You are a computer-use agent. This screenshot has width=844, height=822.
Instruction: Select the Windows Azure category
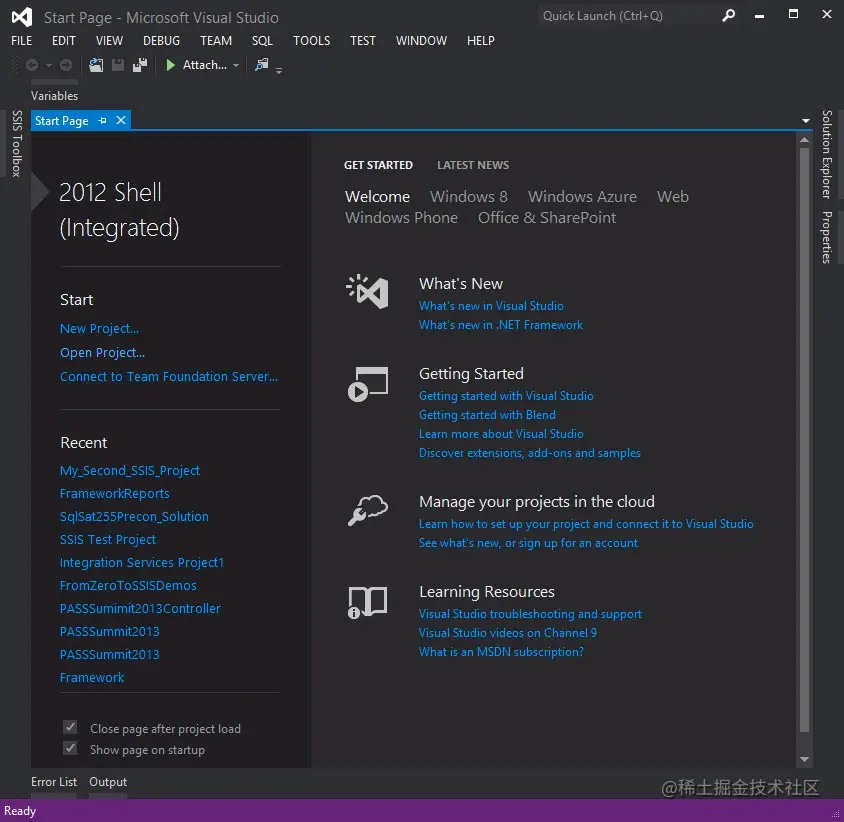click(582, 196)
